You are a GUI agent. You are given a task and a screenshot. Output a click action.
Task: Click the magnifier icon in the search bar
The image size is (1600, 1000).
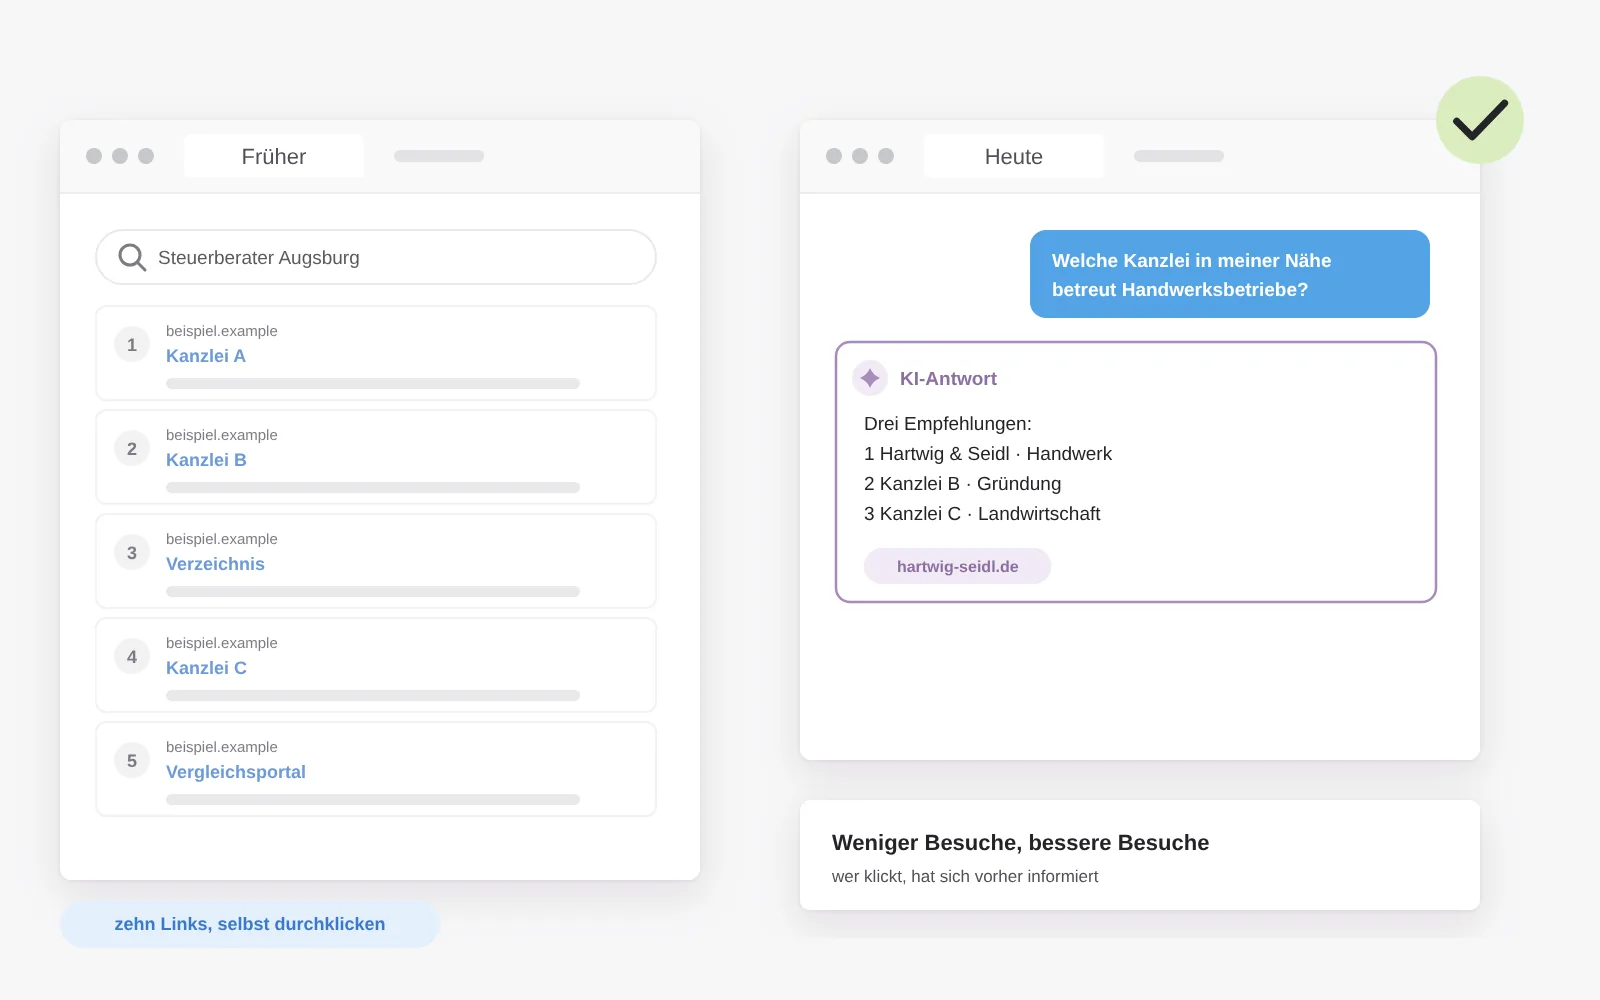click(x=132, y=258)
